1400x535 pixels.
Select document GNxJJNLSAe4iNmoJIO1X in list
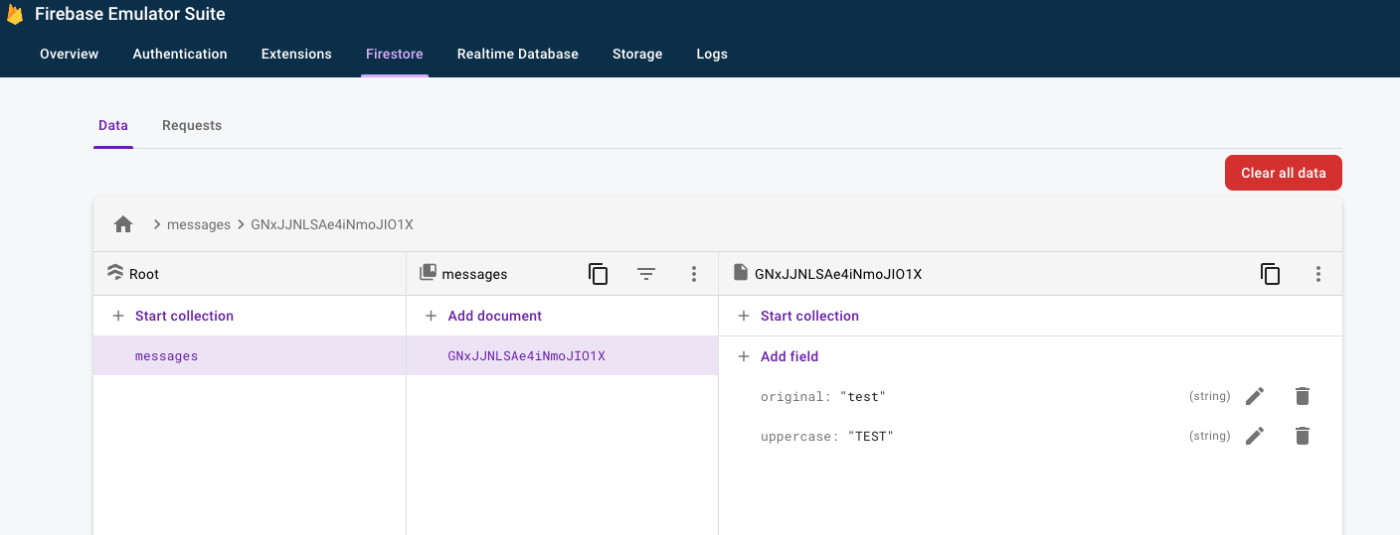pos(562,356)
